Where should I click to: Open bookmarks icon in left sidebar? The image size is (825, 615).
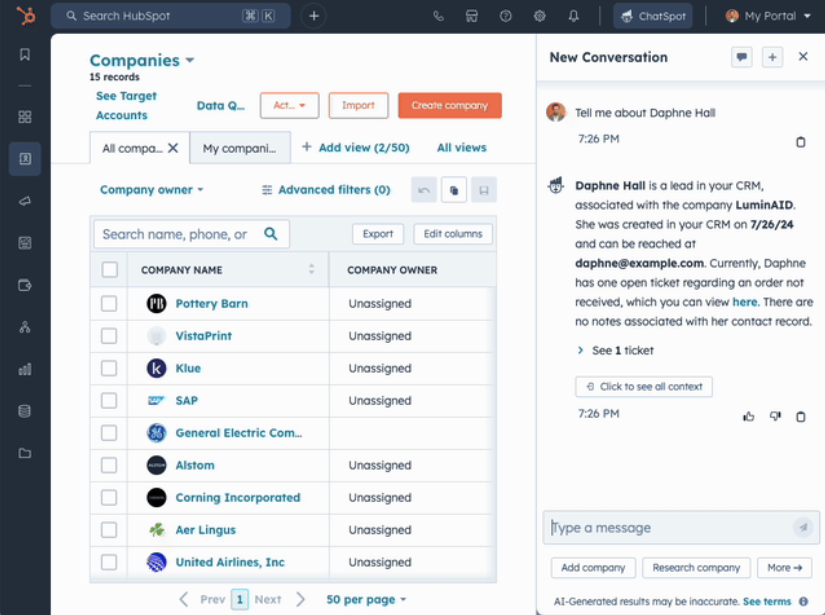tap(25, 54)
